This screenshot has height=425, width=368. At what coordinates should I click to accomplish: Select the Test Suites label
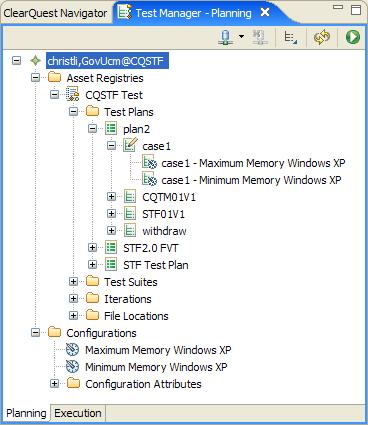click(131, 282)
